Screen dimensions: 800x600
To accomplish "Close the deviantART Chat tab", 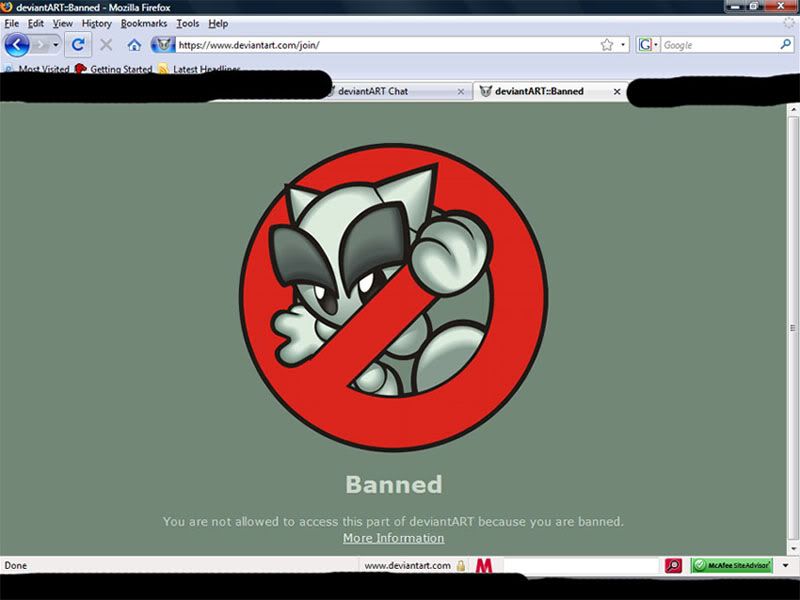I will (461, 92).
